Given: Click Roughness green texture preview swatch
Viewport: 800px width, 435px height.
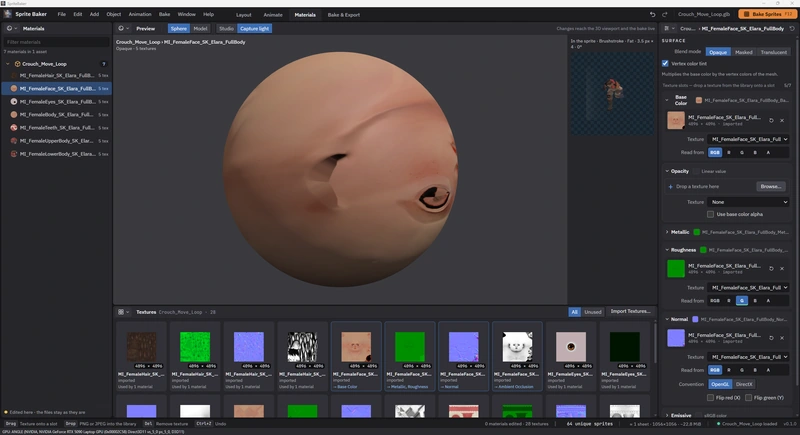Looking at the screenshot, I should pyautogui.click(x=676, y=268).
